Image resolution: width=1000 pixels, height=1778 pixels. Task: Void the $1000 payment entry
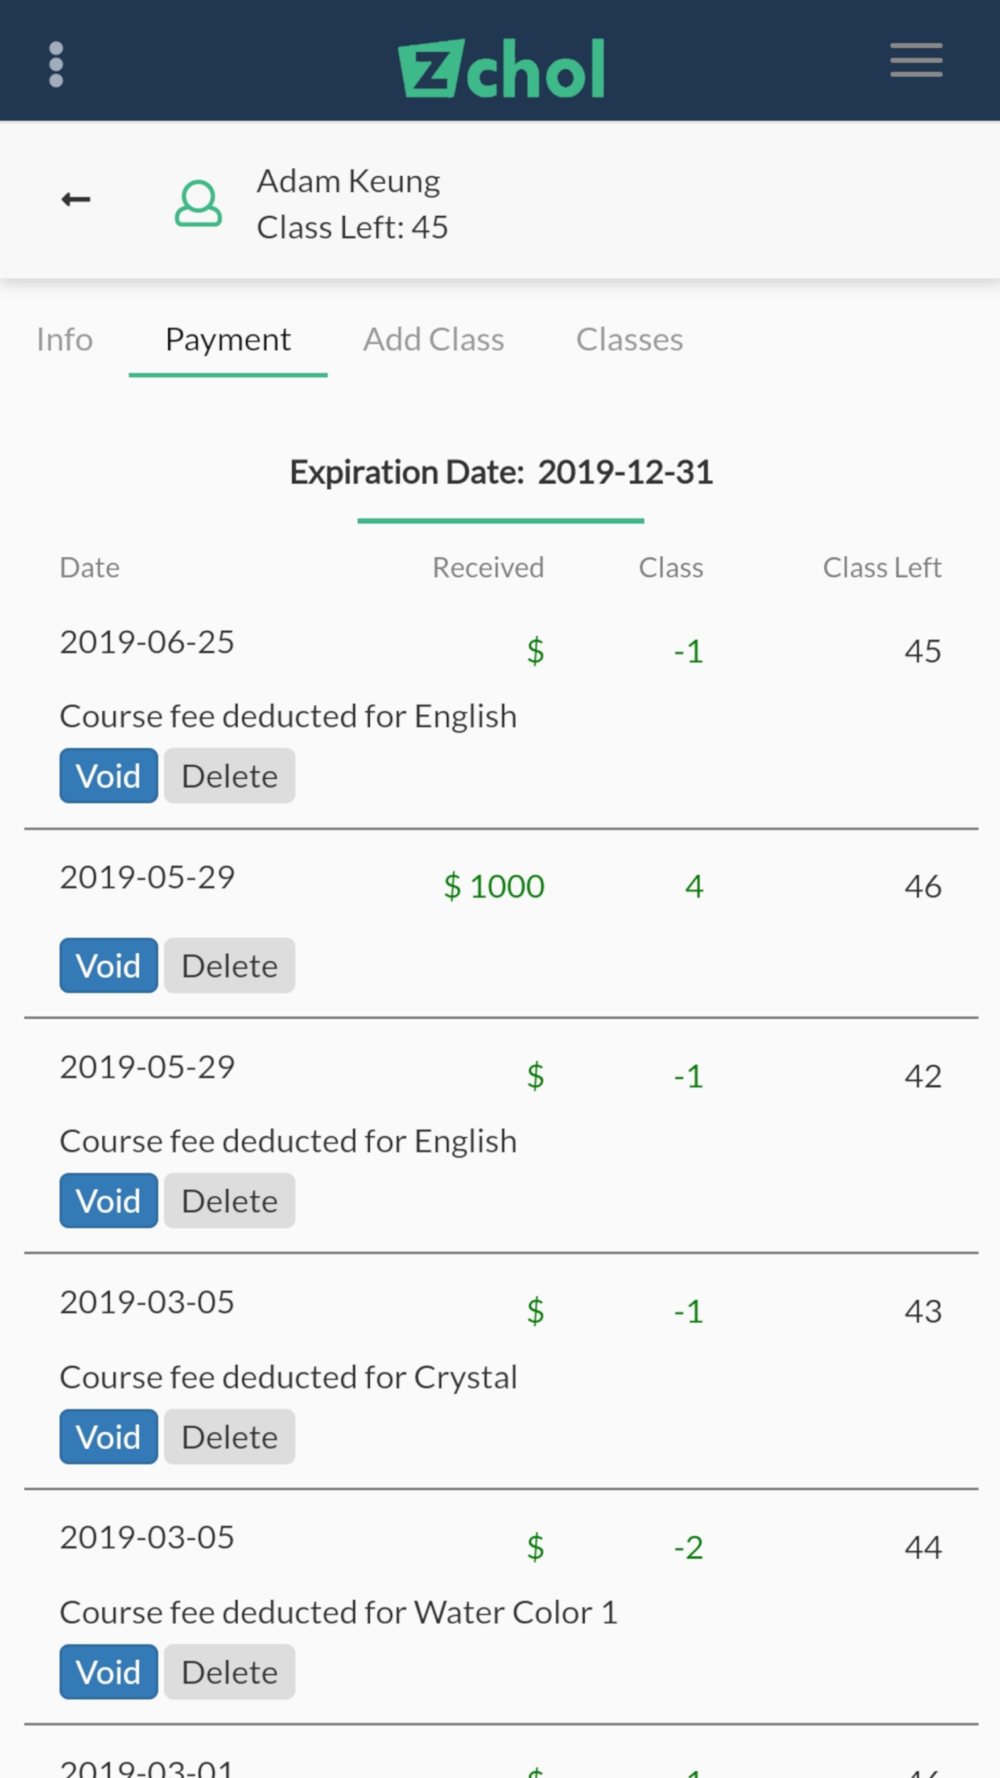(x=108, y=966)
